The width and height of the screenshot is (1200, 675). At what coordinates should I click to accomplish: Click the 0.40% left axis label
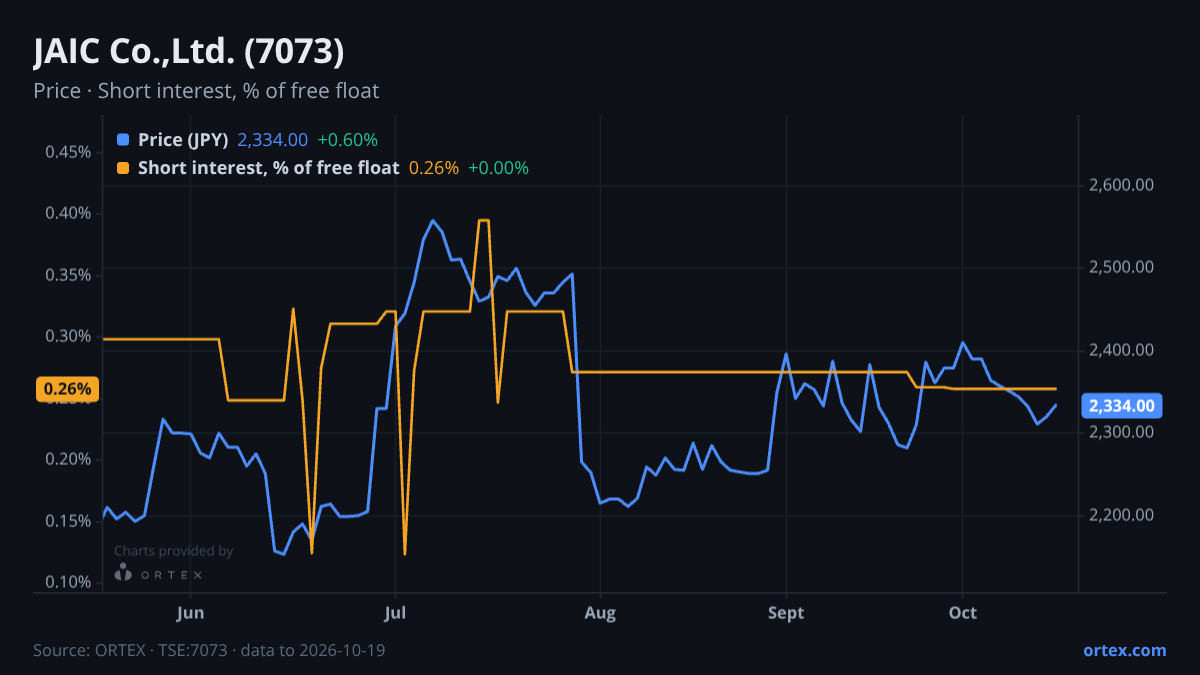point(68,213)
